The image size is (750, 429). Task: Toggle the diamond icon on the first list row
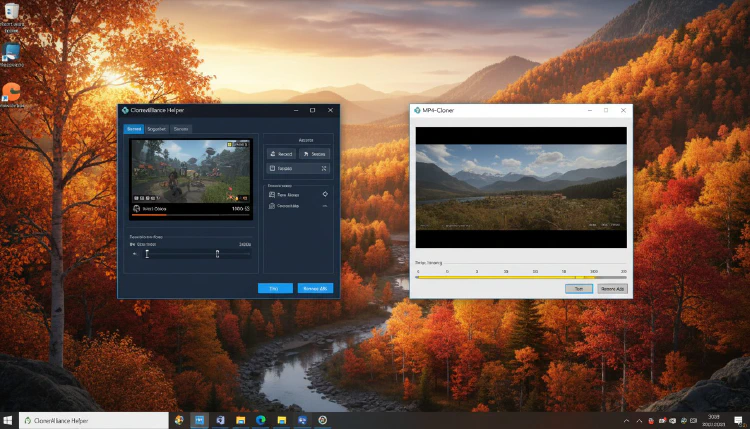pyautogui.click(x=324, y=194)
